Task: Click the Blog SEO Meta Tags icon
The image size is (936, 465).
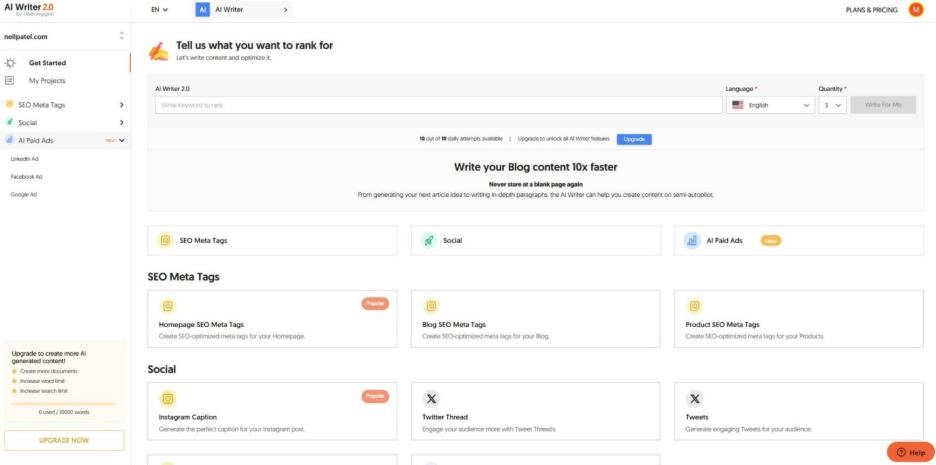Action: tap(431, 306)
